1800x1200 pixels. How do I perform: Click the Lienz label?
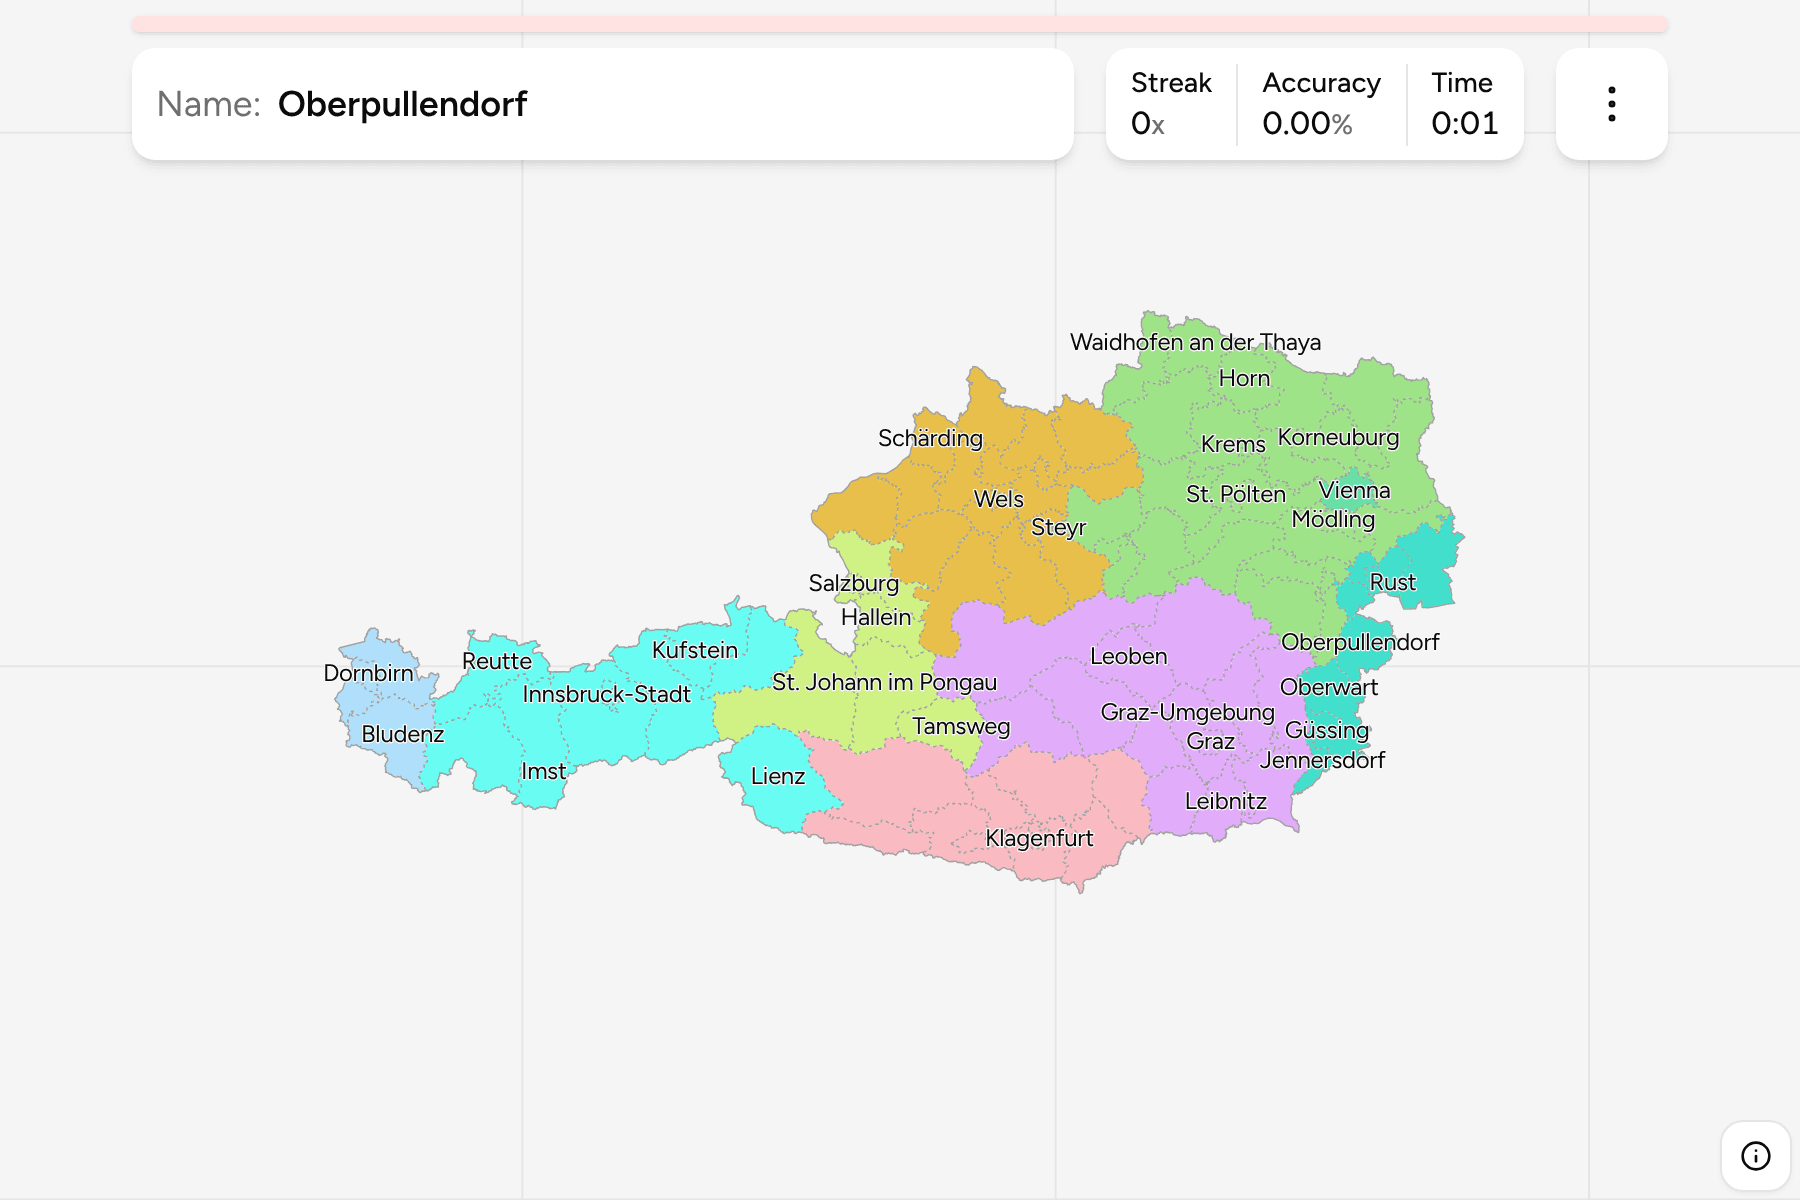(x=777, y=776)
